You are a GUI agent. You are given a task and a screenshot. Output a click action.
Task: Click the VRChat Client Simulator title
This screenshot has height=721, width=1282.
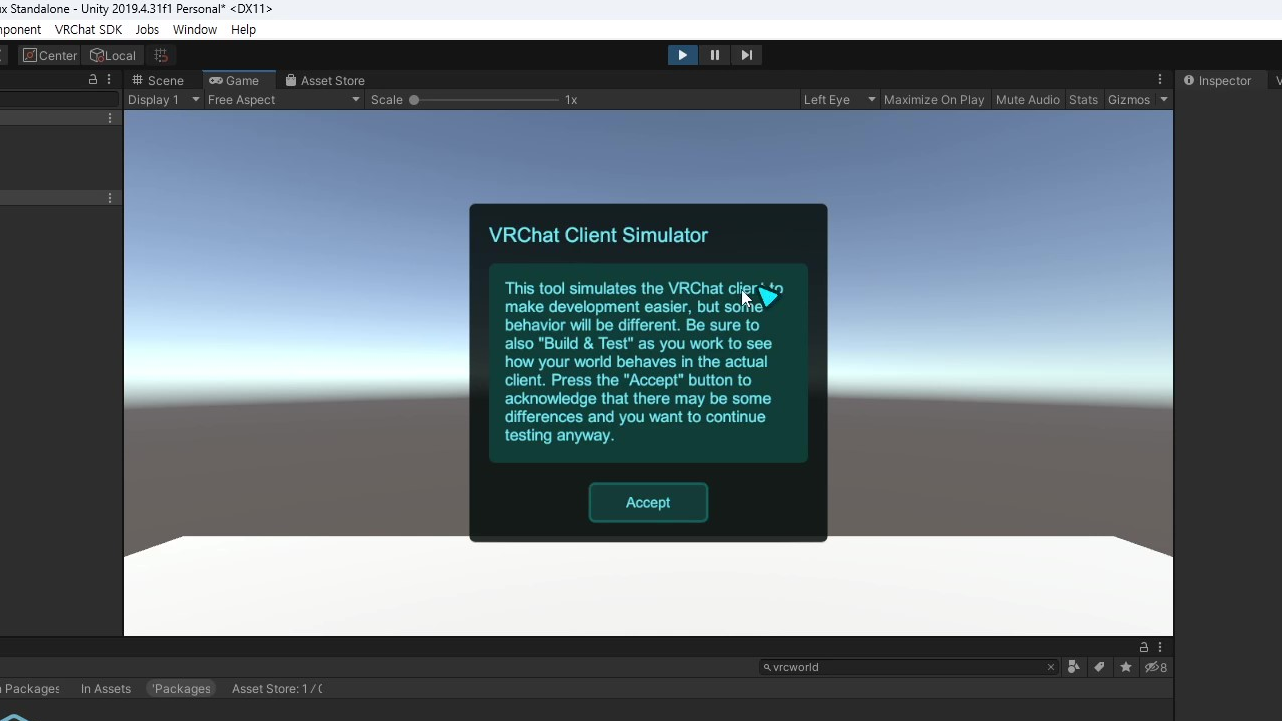[598, 235]
